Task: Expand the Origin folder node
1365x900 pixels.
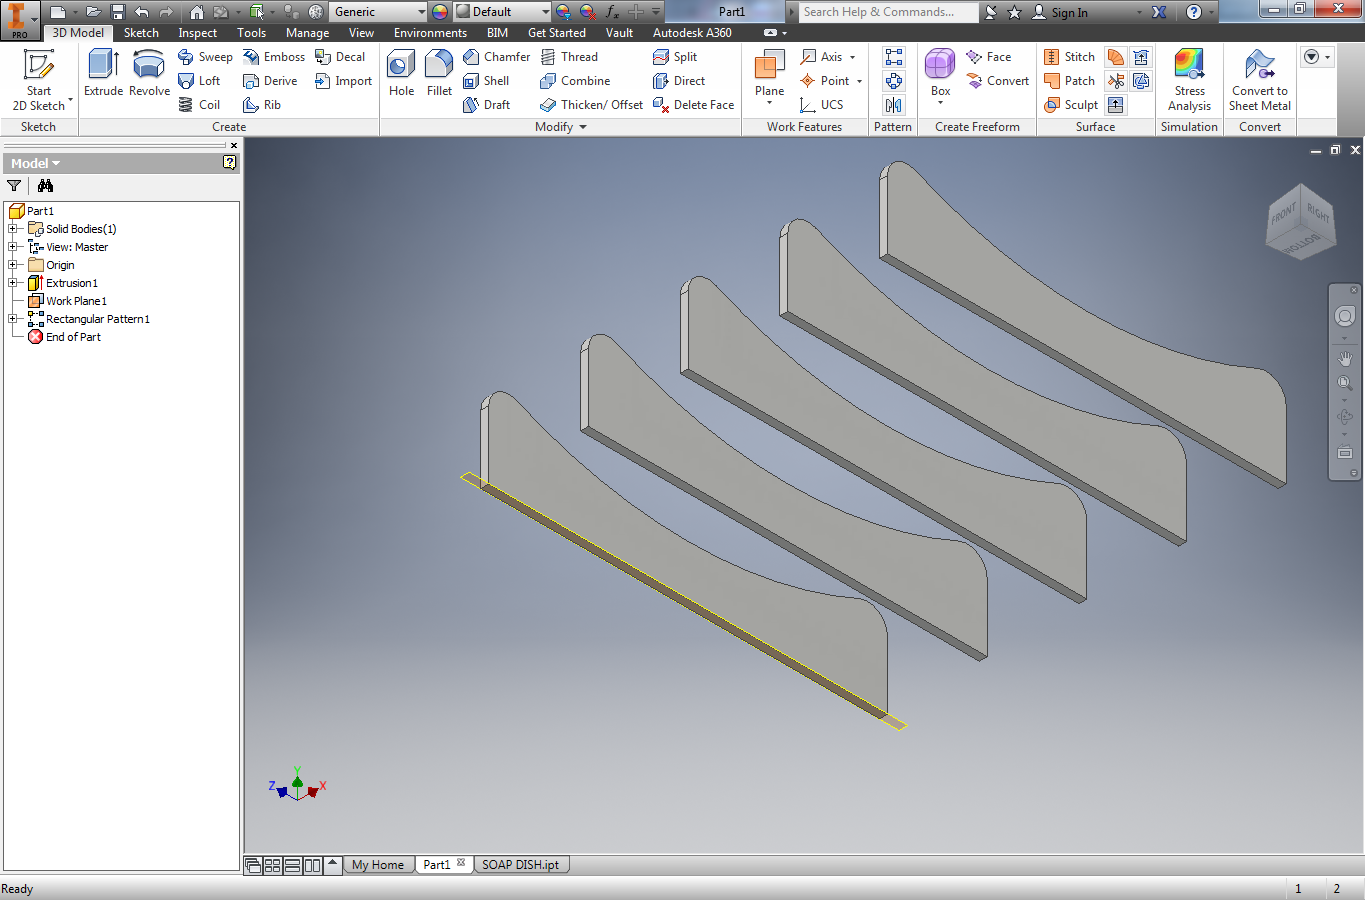Action: pos(13,265)
